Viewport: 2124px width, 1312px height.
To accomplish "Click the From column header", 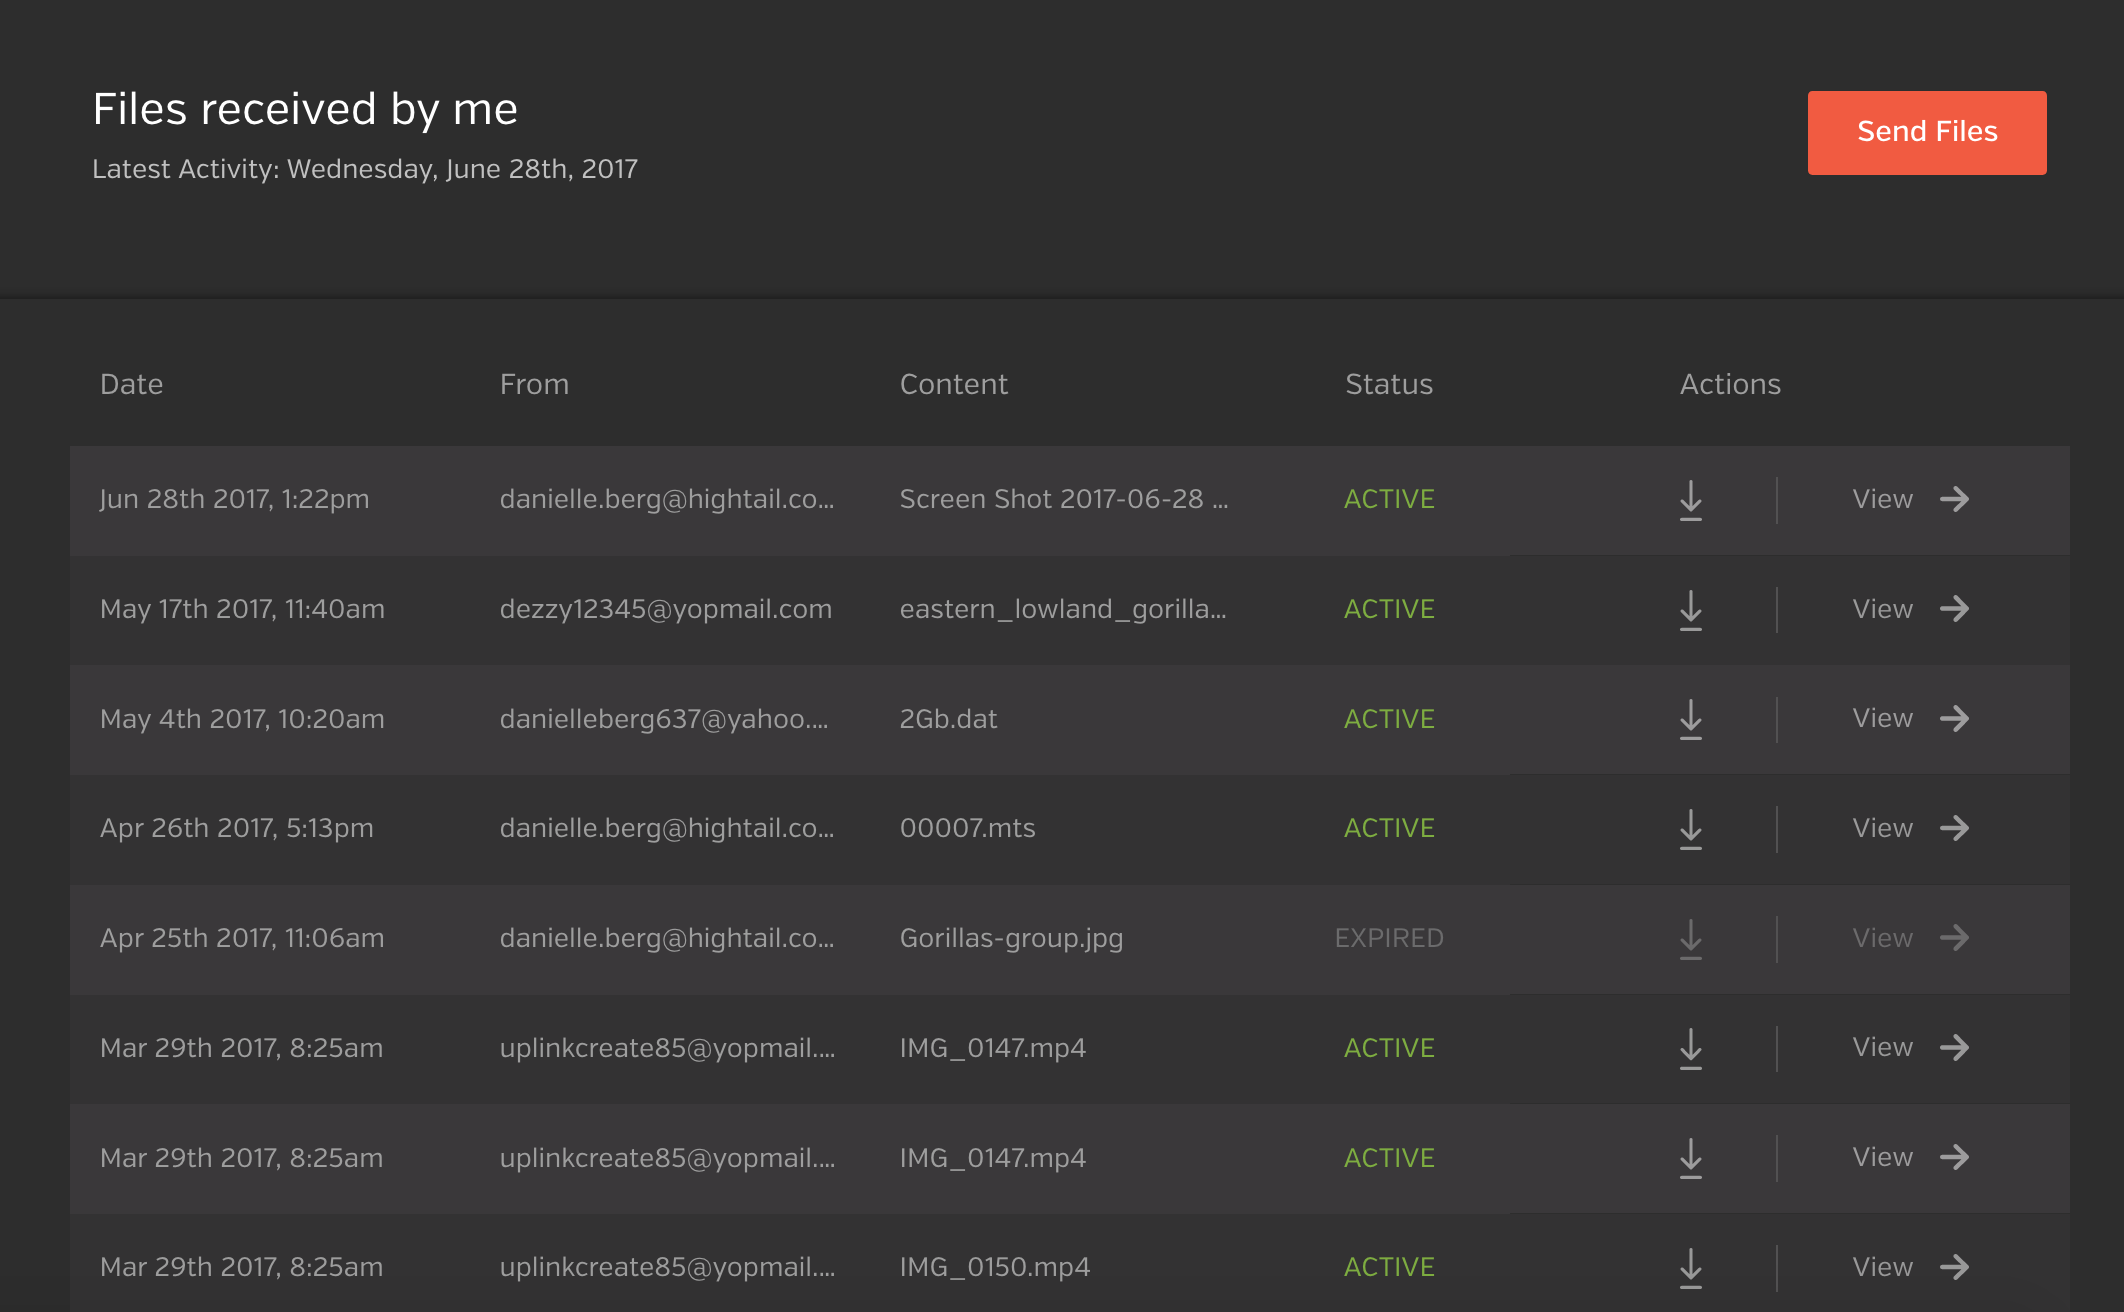I will [534, 384].
